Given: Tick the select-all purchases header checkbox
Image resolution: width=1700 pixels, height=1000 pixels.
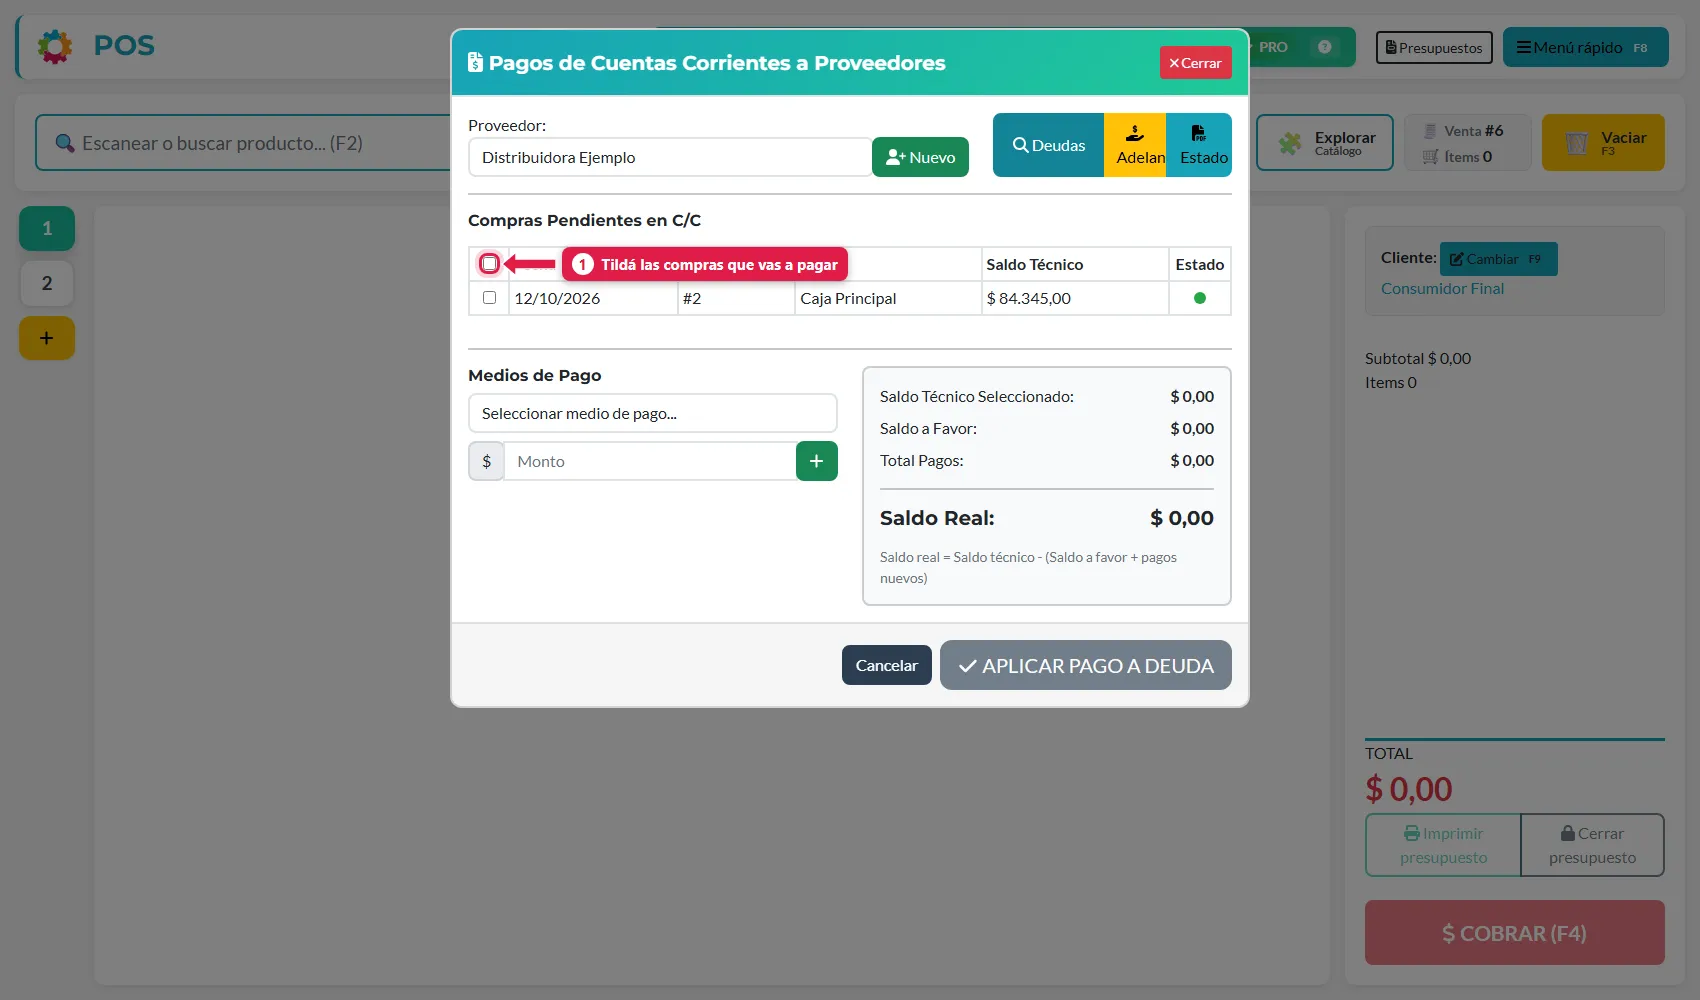Looking at the screenshot, I should coord(489,264).
